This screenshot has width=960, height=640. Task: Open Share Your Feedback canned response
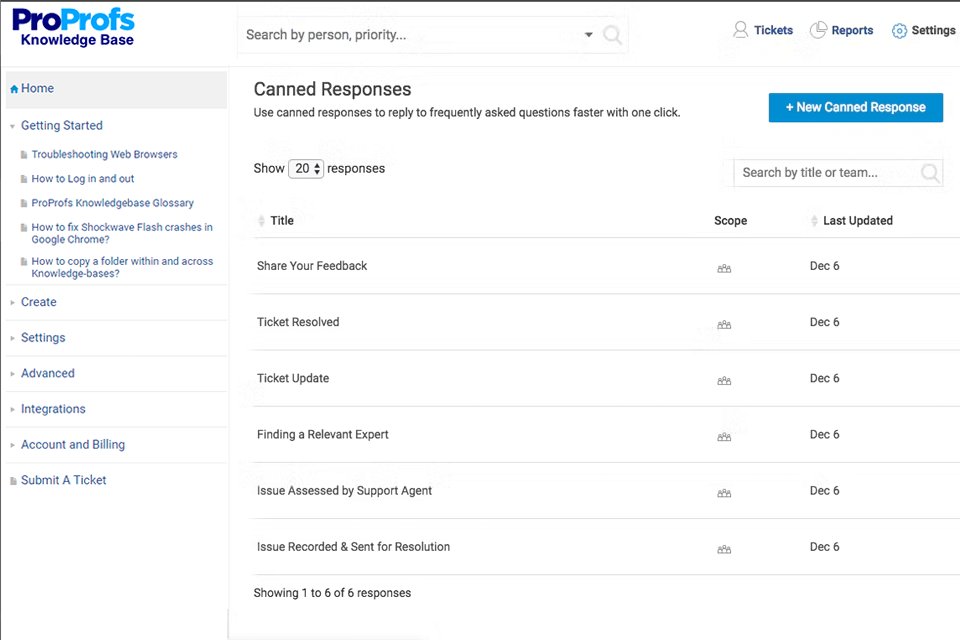coord(312,266)
